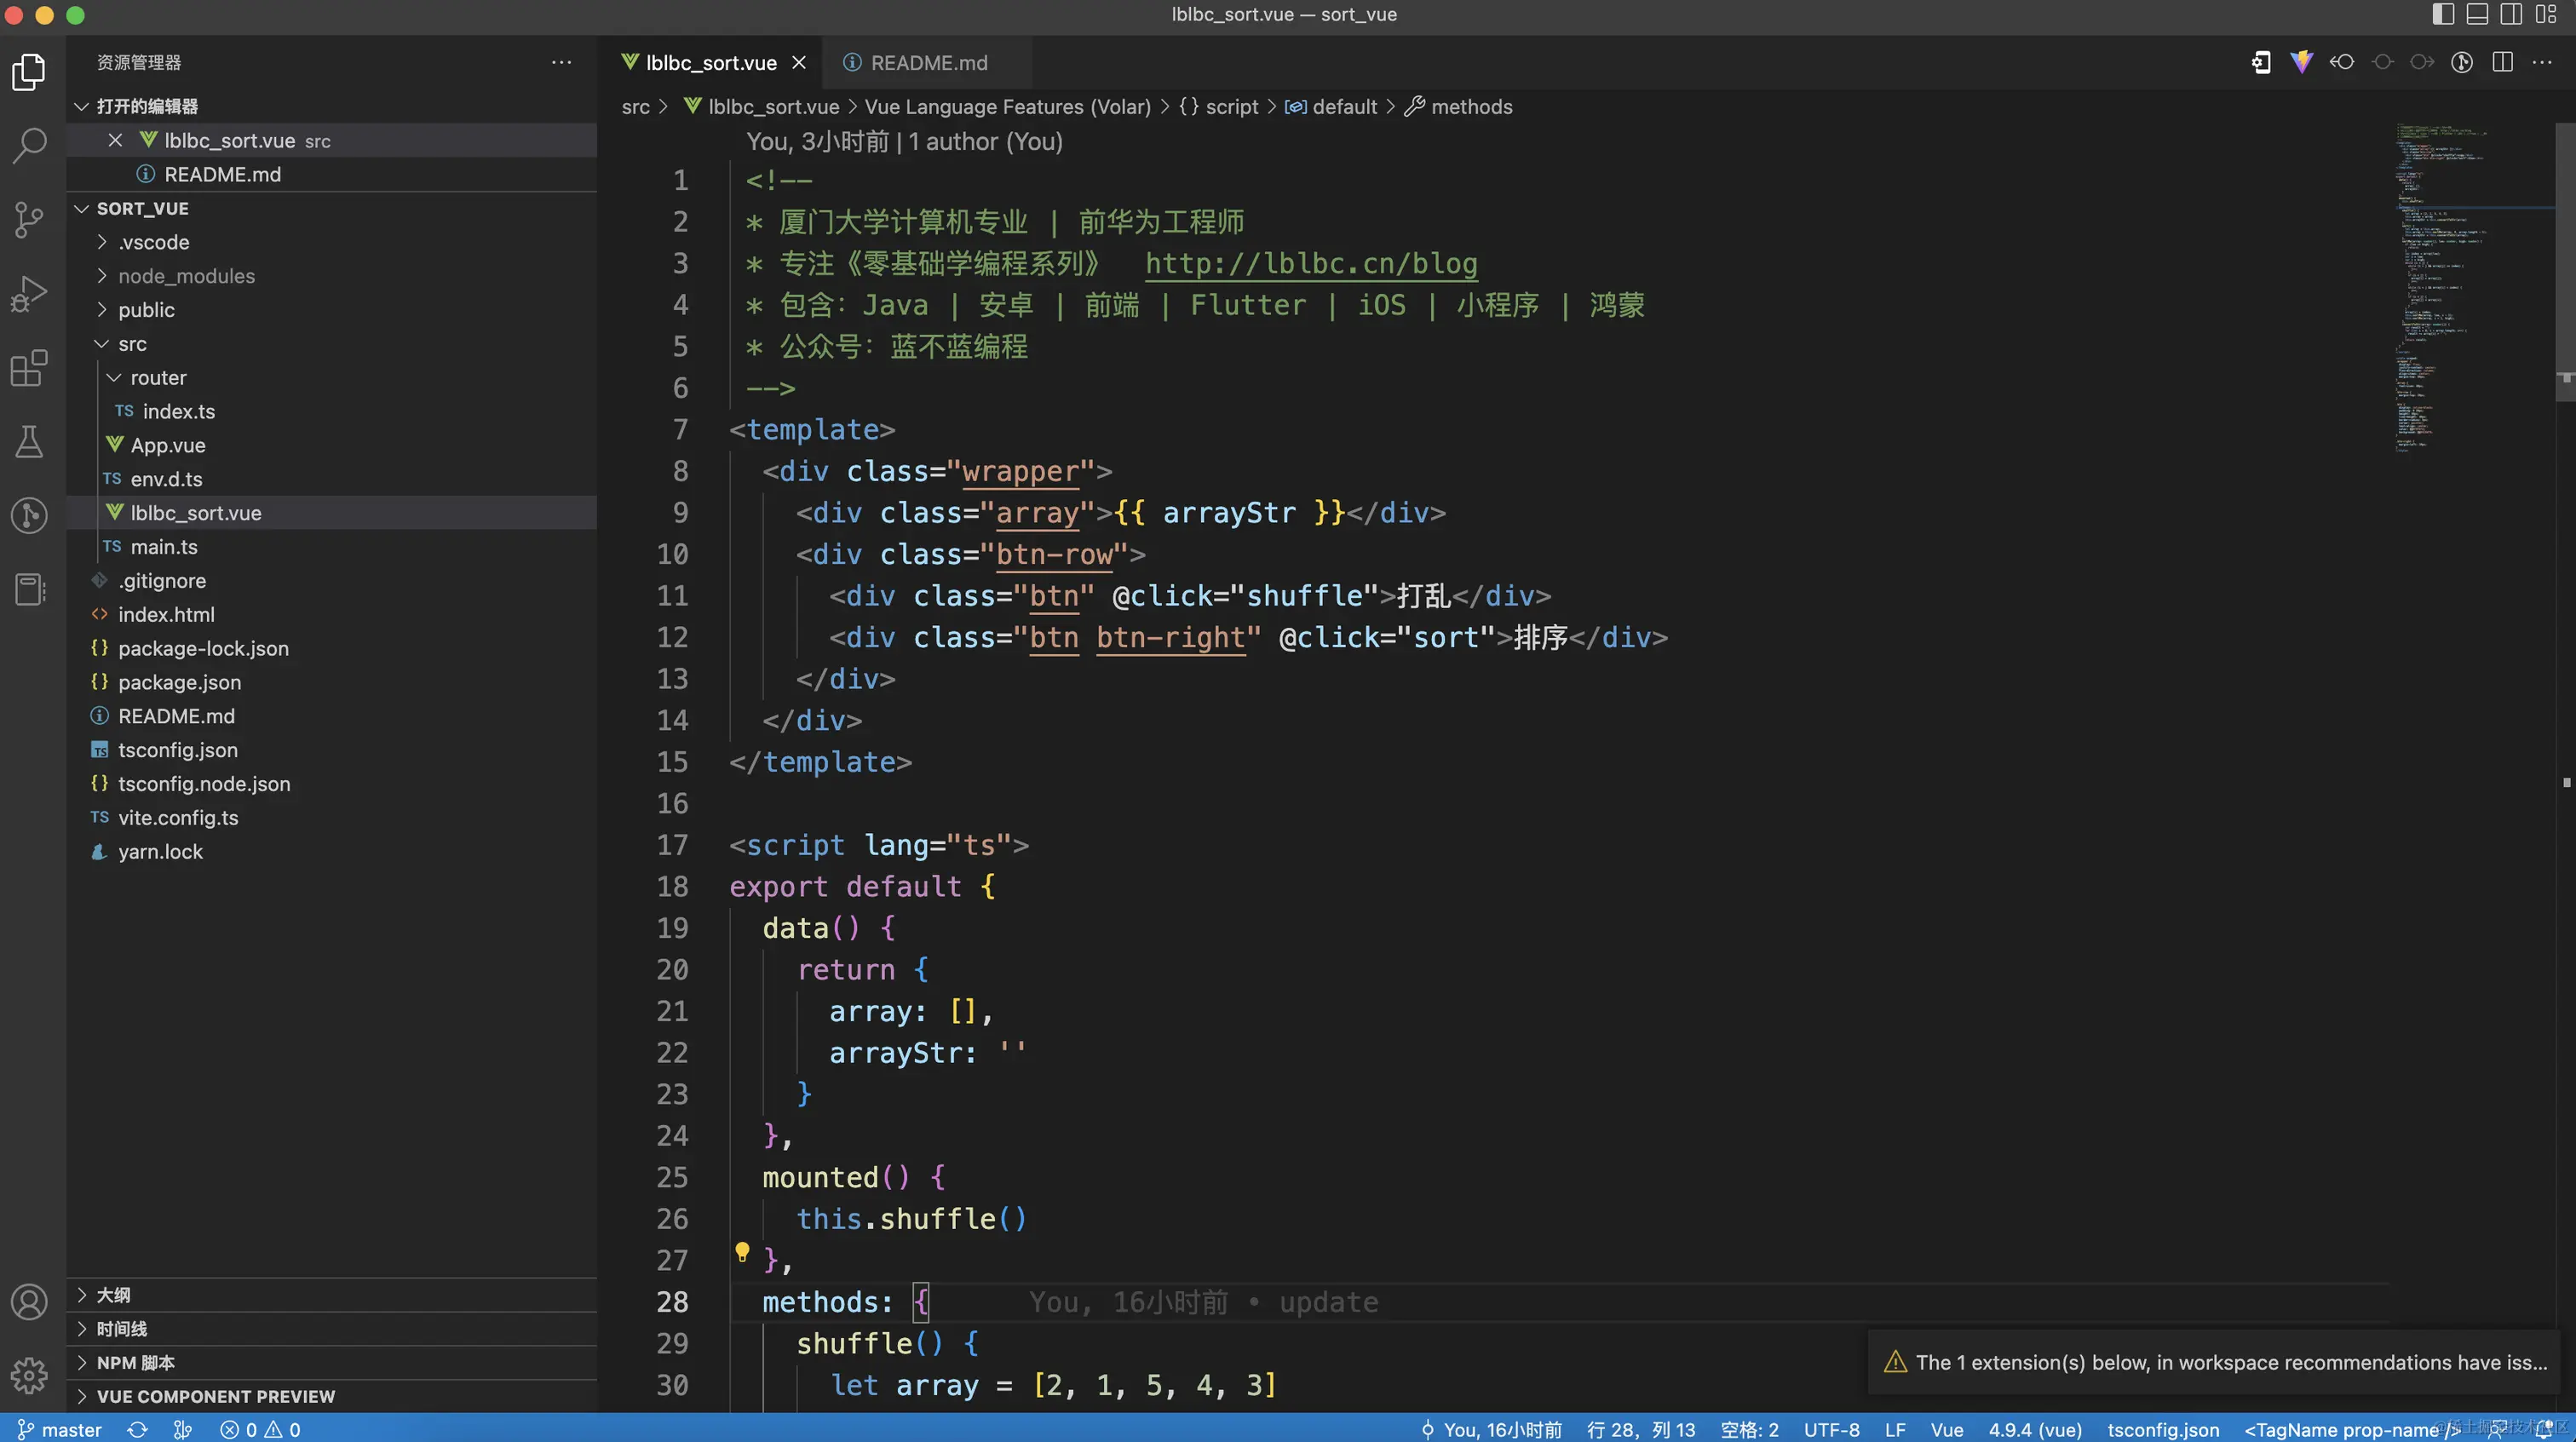Expand the NPM 脚本 section
This screenshot has width=2576, height=1442.
(135, 1362)
